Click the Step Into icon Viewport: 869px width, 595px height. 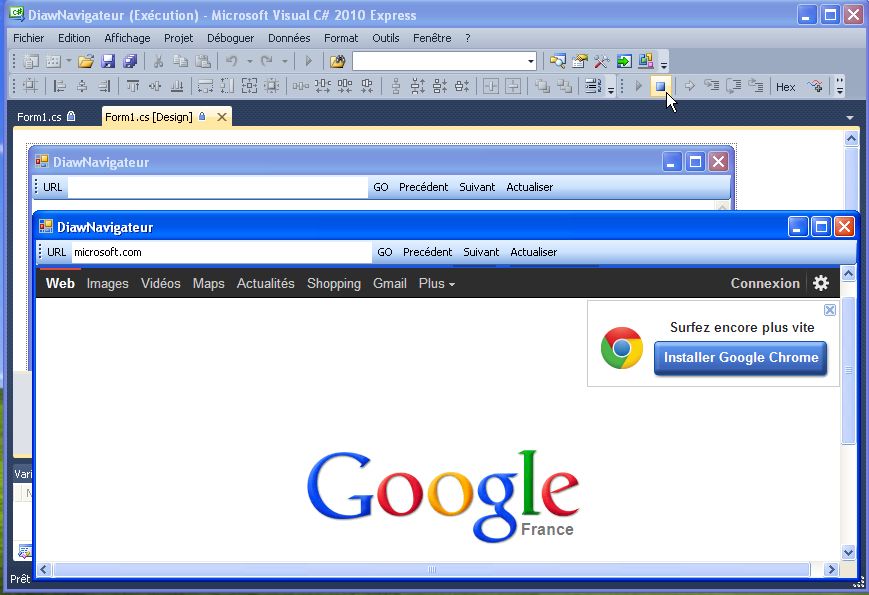[x=712, y=86]
